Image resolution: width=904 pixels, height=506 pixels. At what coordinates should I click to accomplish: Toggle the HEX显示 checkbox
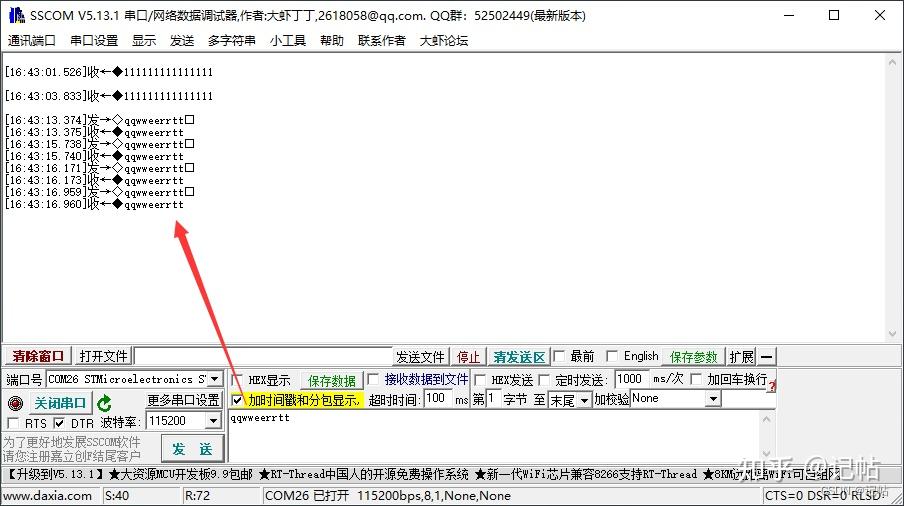point(236,380)
